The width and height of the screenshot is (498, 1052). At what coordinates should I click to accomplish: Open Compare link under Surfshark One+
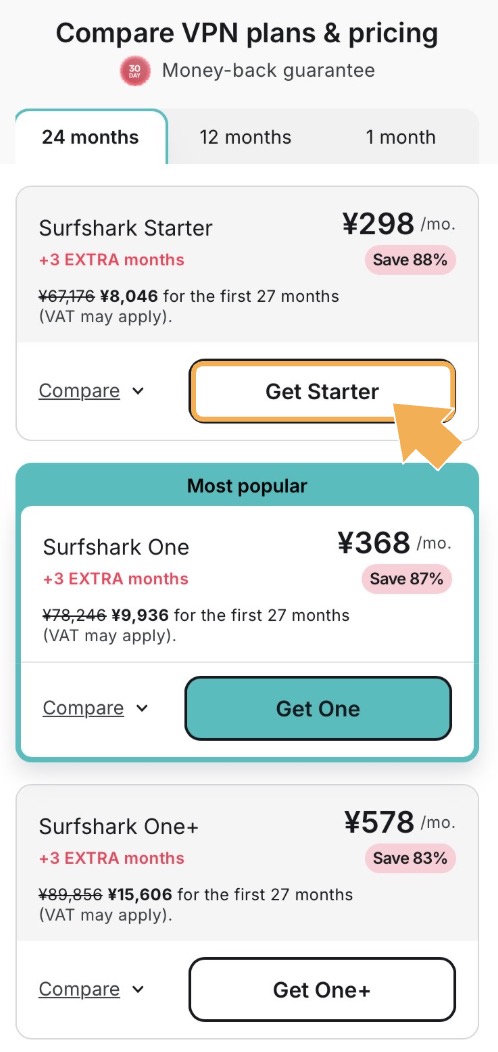(79, 990)
